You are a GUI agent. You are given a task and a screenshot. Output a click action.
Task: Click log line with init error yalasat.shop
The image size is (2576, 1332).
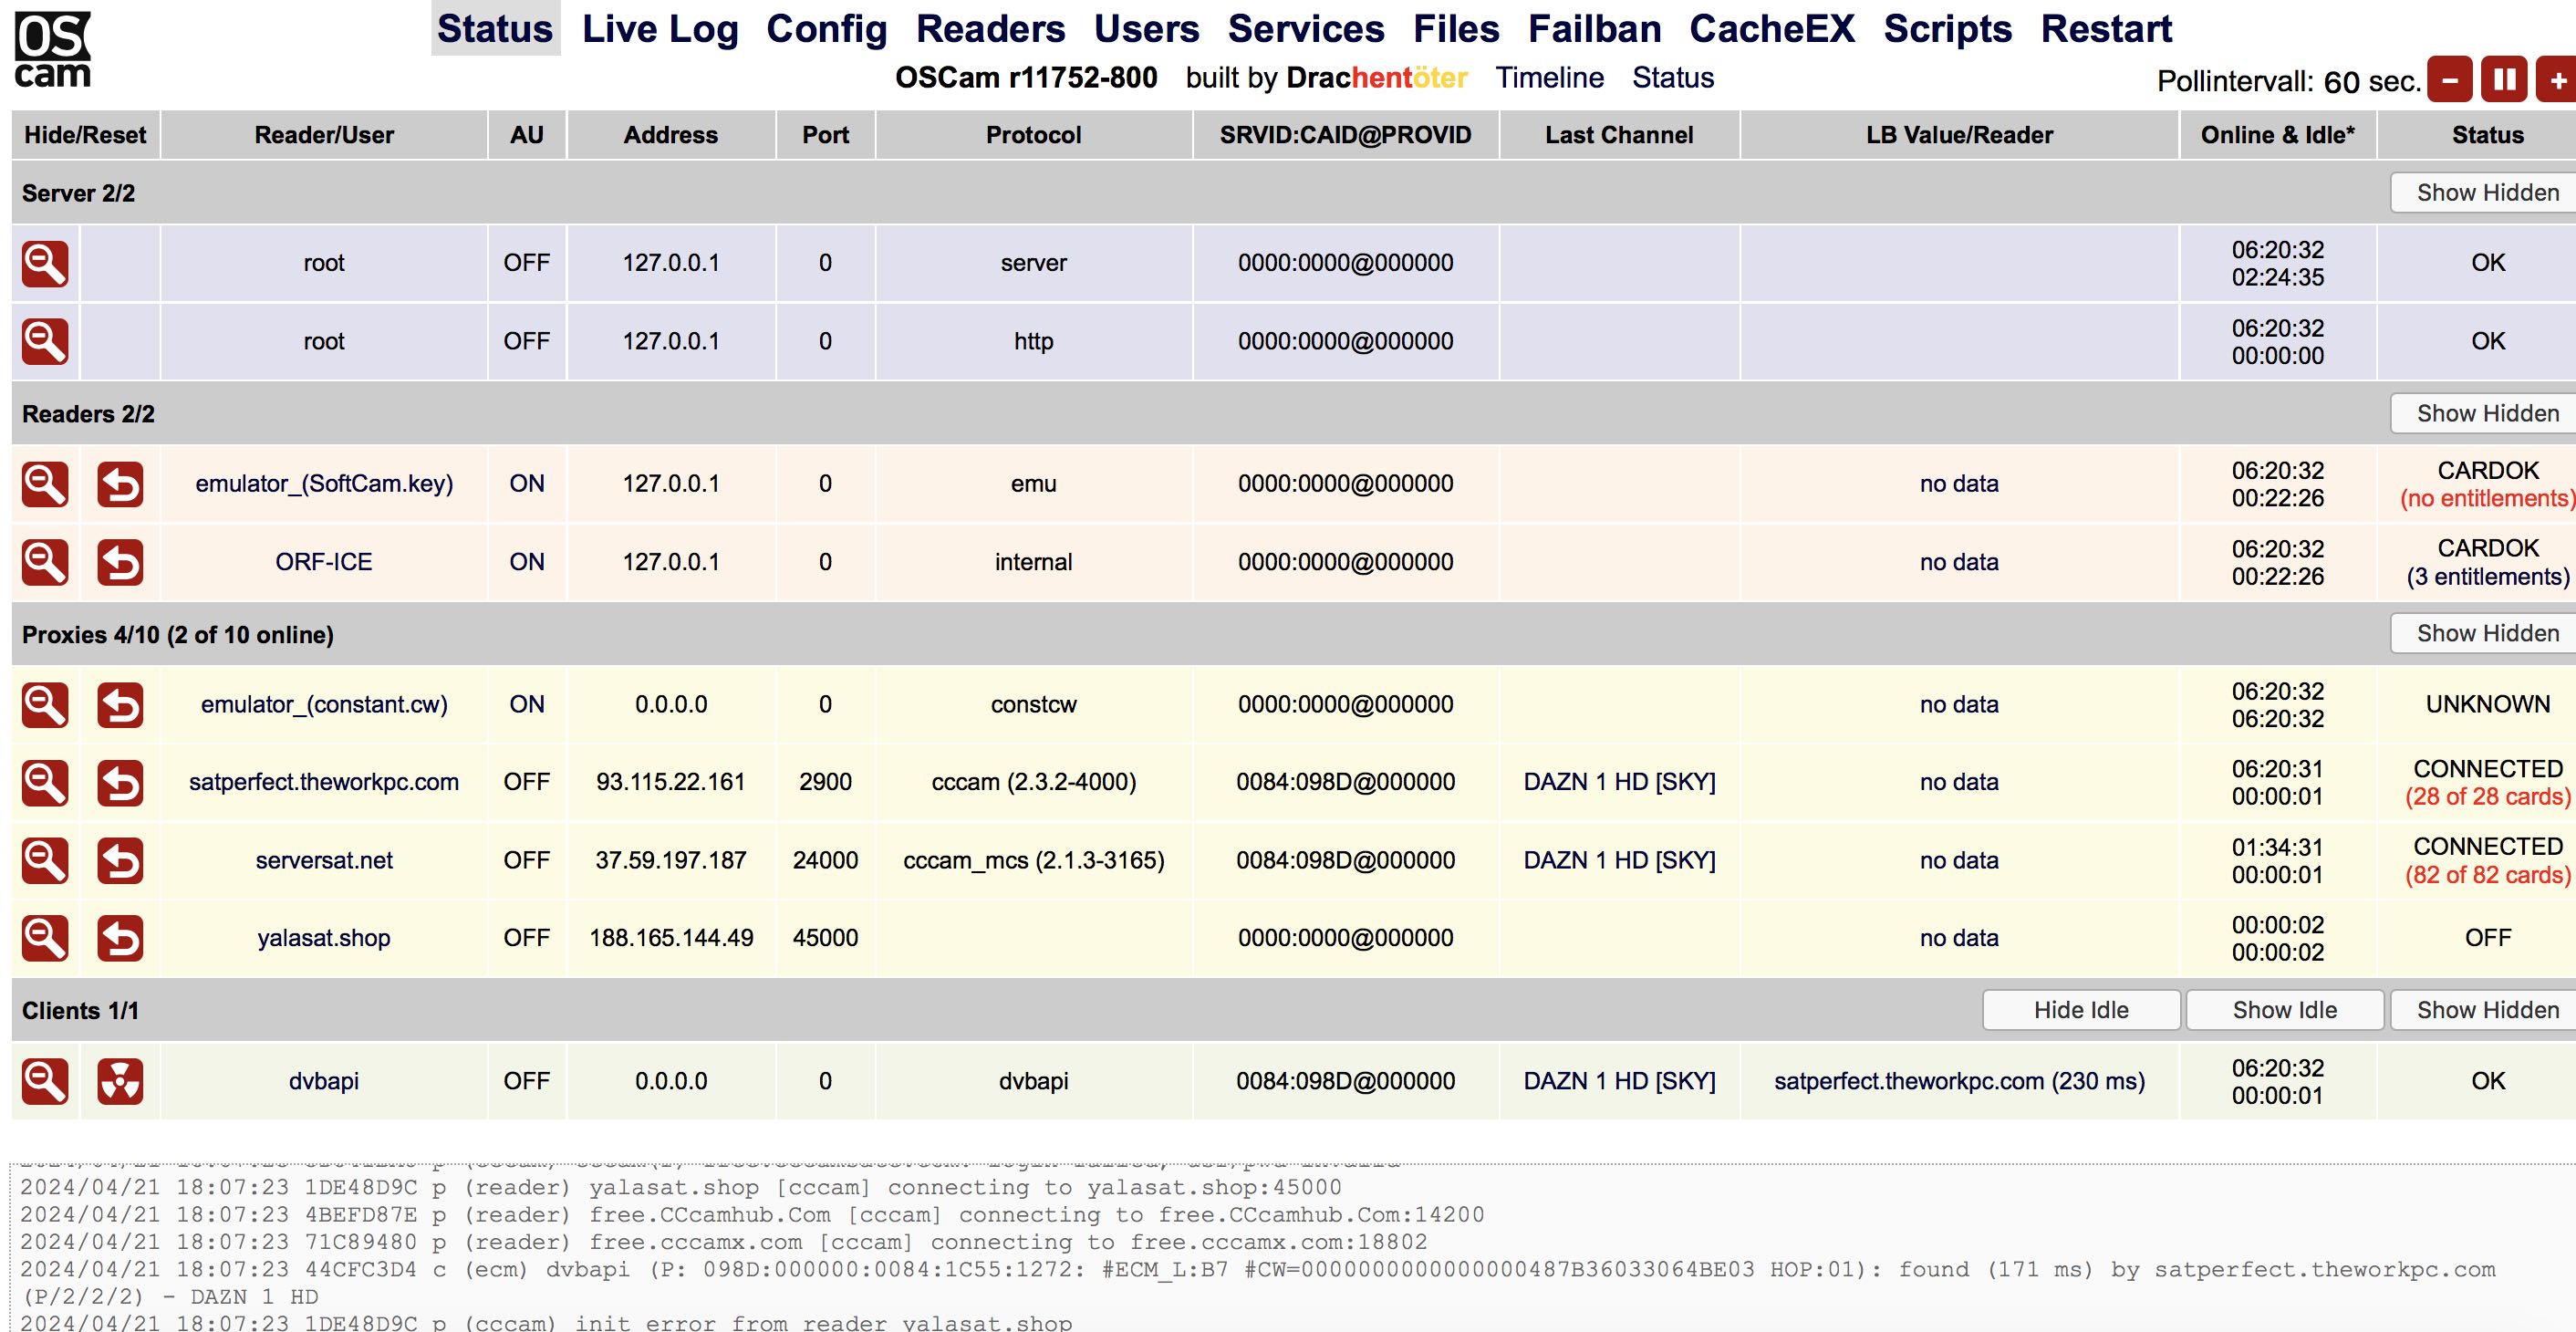click(x=546, y=1322)
